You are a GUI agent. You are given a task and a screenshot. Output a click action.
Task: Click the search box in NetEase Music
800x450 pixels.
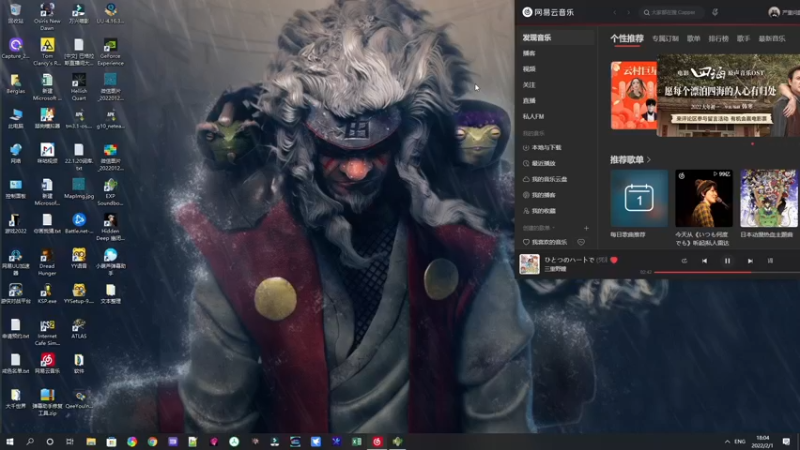(x=671, y=12)
